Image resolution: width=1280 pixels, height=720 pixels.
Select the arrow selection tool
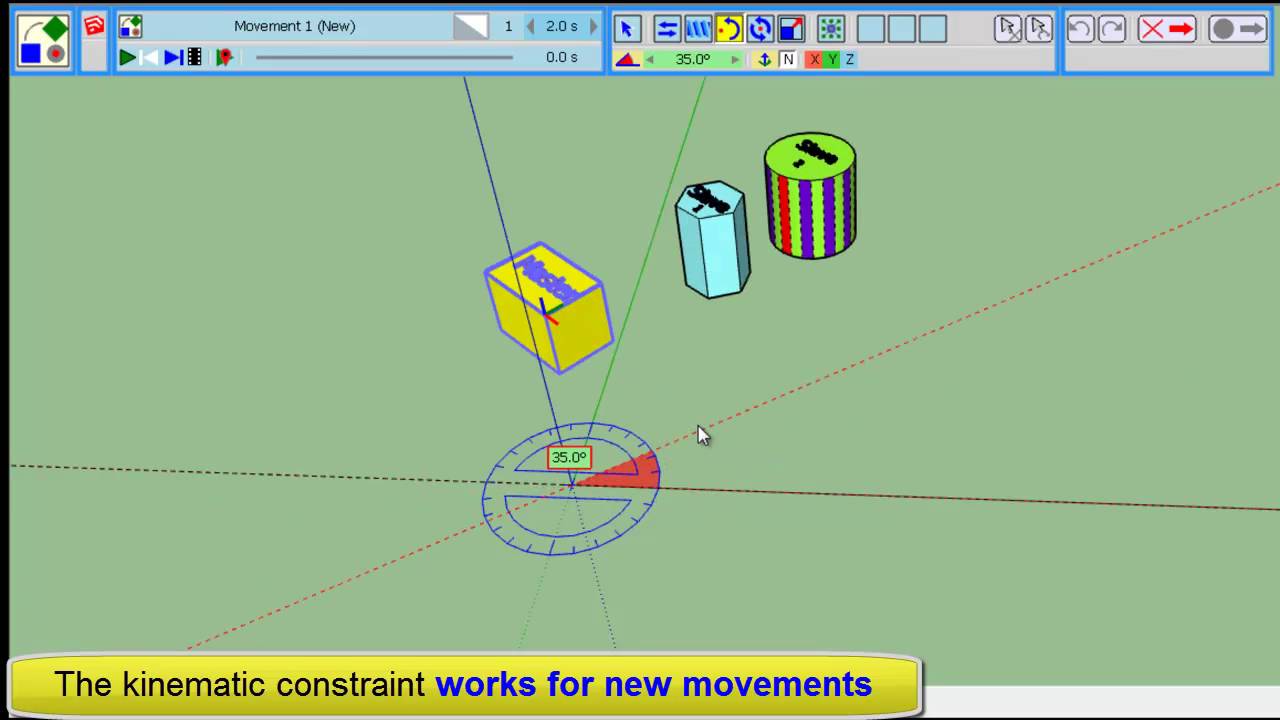pyautogui.click(x=627, y=28)
